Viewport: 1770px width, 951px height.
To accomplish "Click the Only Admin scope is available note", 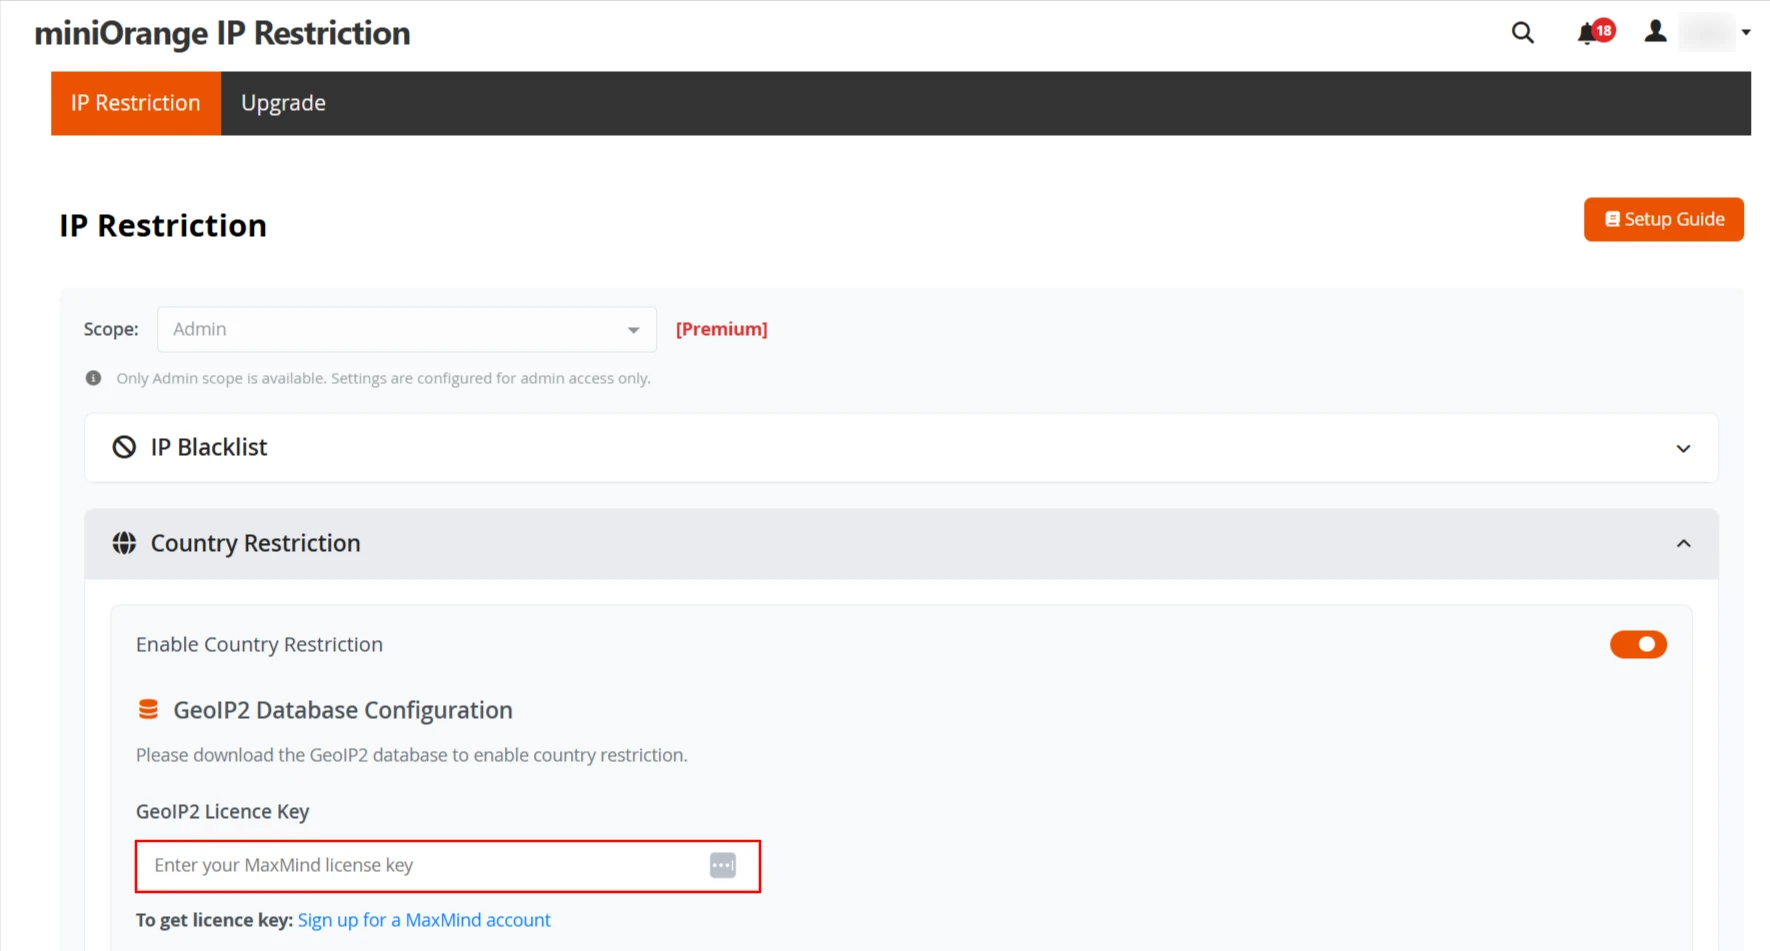I will [x=383, y=378].
